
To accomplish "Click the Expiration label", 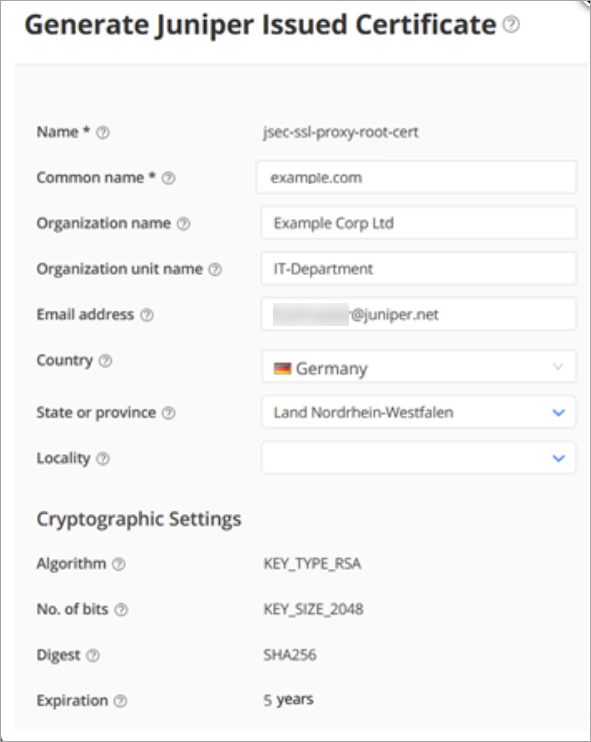I will coord(72,701).
